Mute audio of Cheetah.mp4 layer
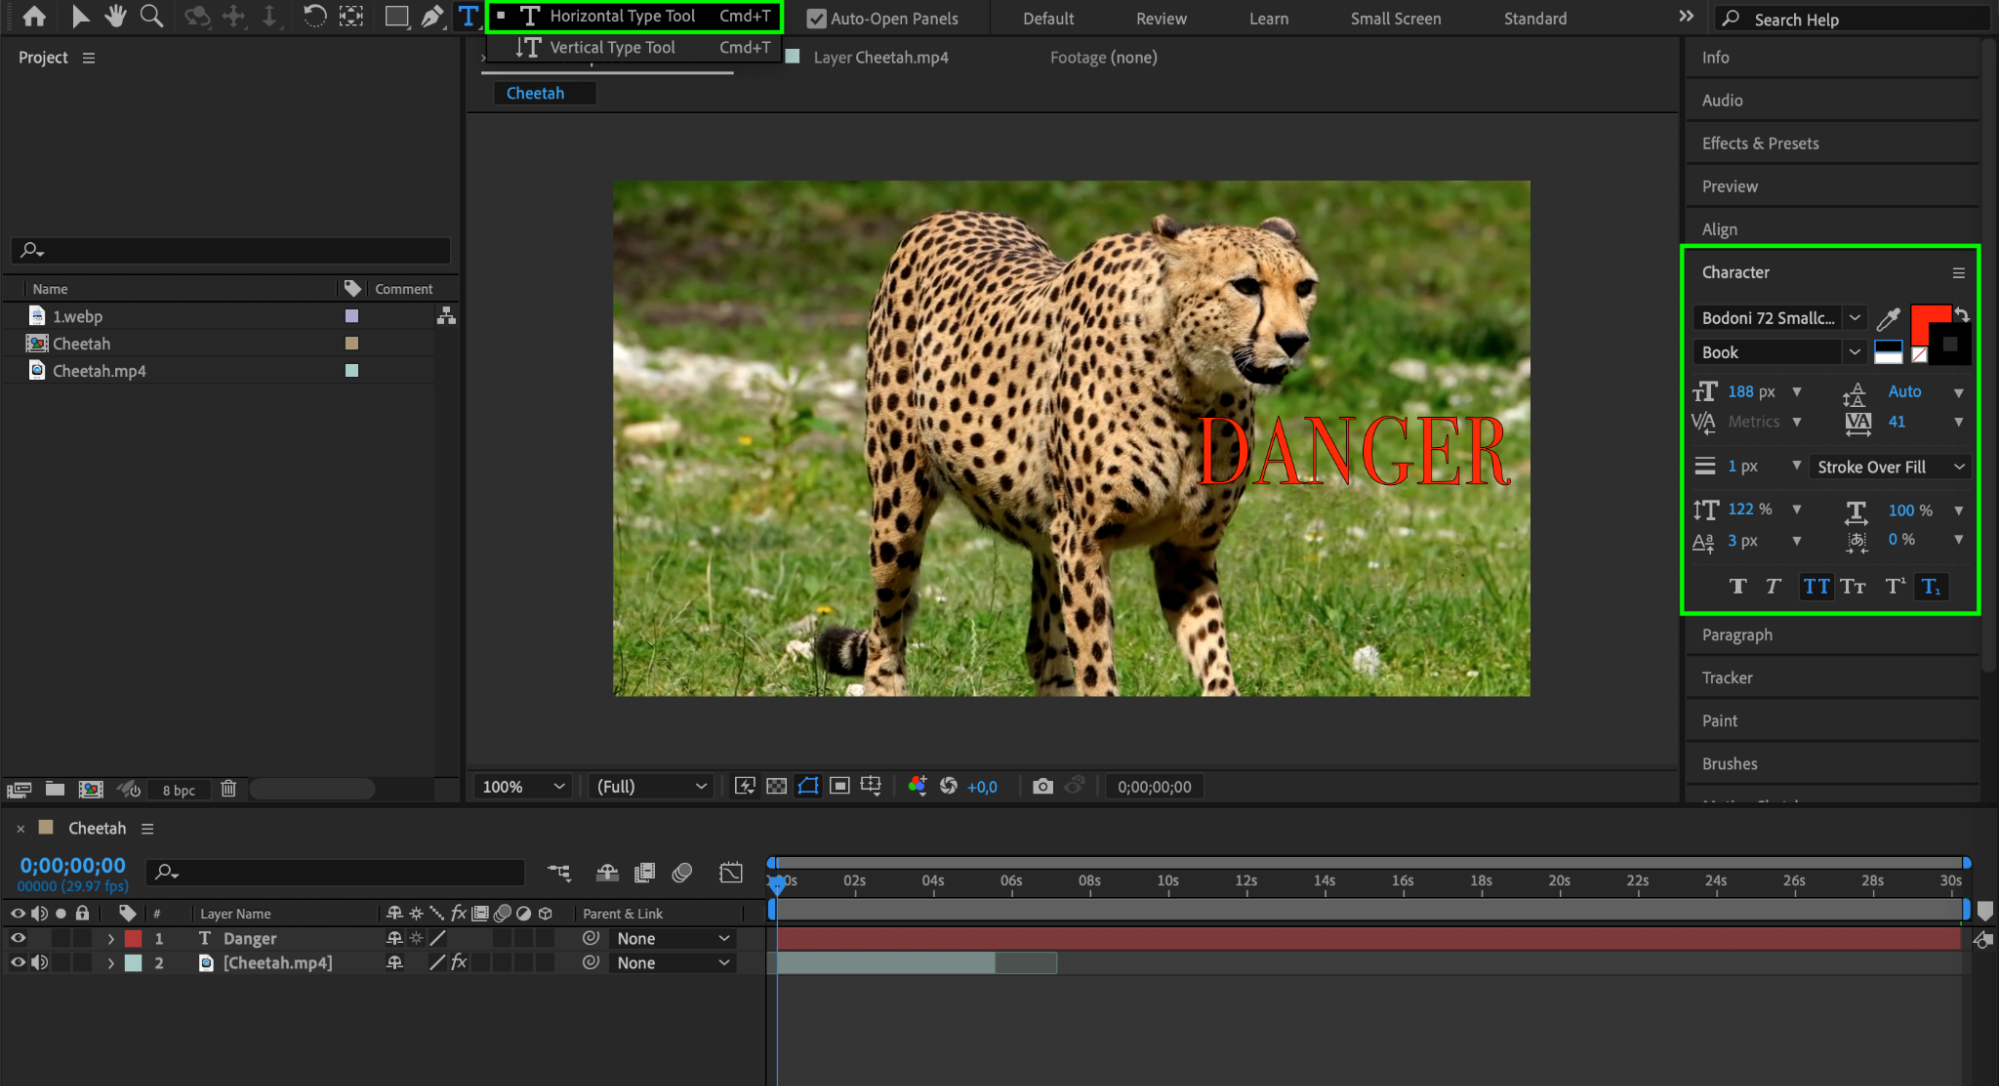This screenshot has height=1087, width=1999. click(40, 963)
